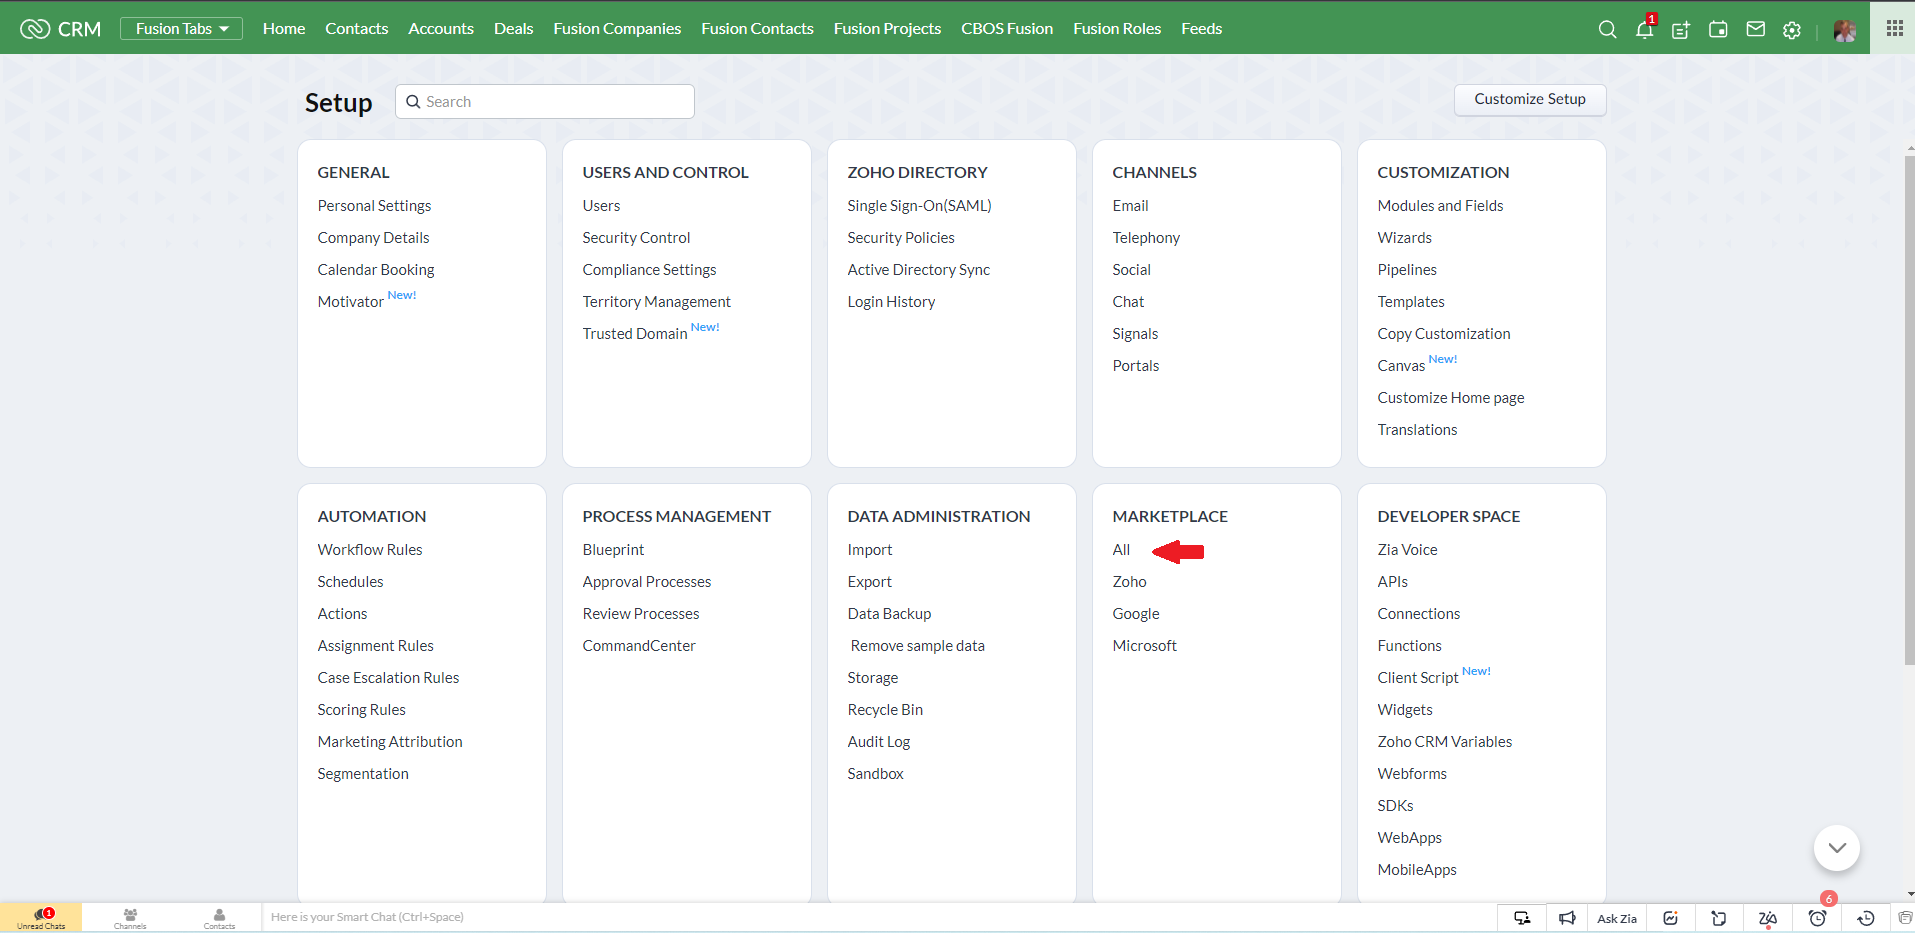Open the Deals tab
The width and height of the screenshot is (1915, 933).
tap(513, 29)
